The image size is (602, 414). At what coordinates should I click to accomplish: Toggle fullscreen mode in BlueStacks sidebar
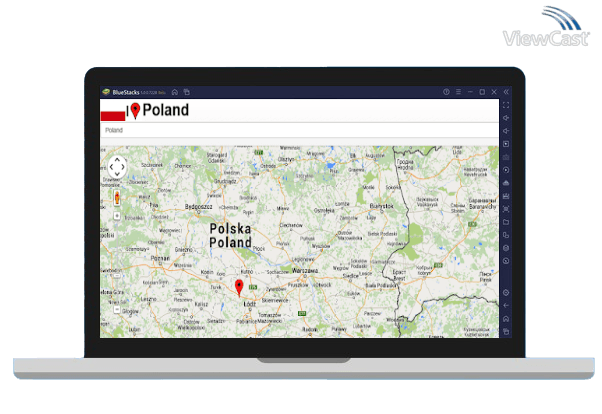(506, 105)
